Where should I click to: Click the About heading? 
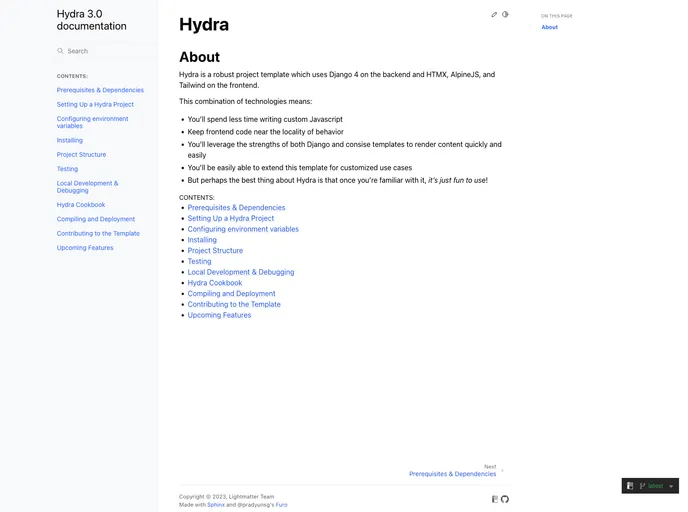click(x=200, y=57)
